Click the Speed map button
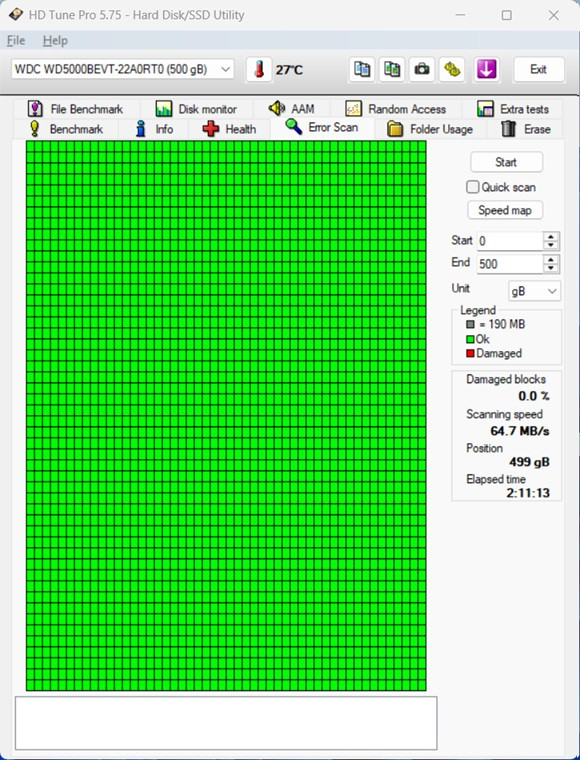Image resolution: width=580 pixels, height=760 pixels. tap(504, 210)
